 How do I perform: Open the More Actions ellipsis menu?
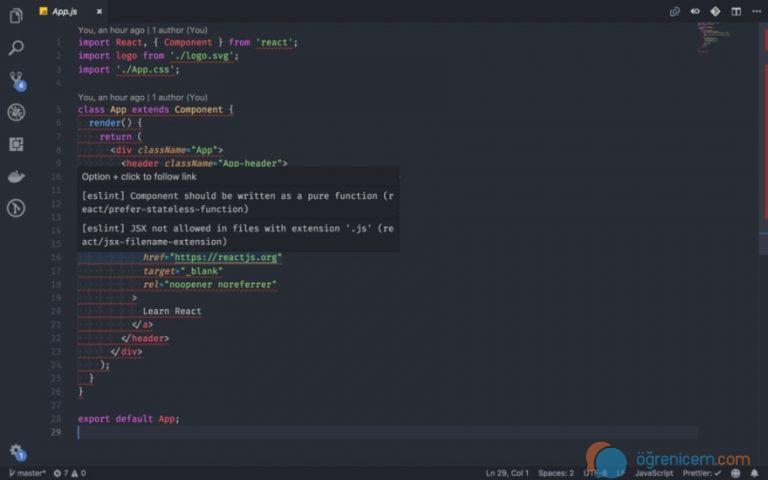(x=756, y=11)
